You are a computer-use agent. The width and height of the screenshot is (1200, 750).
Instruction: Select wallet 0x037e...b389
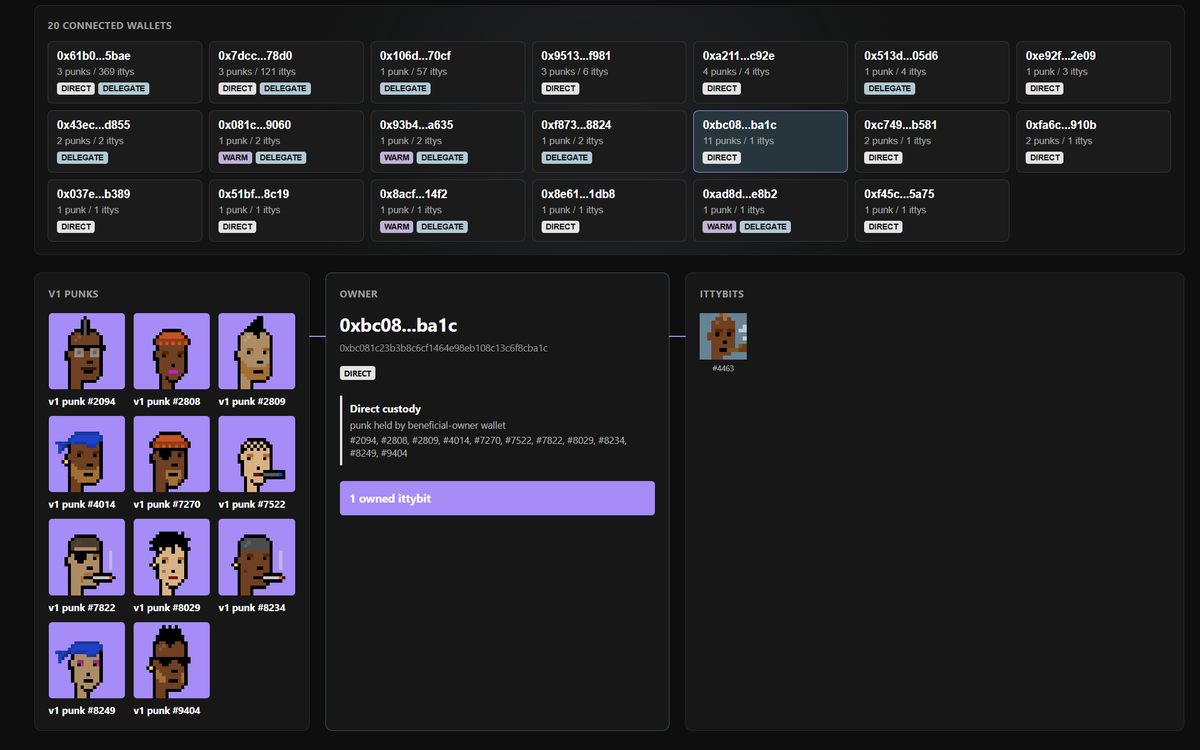click(125, 210)
